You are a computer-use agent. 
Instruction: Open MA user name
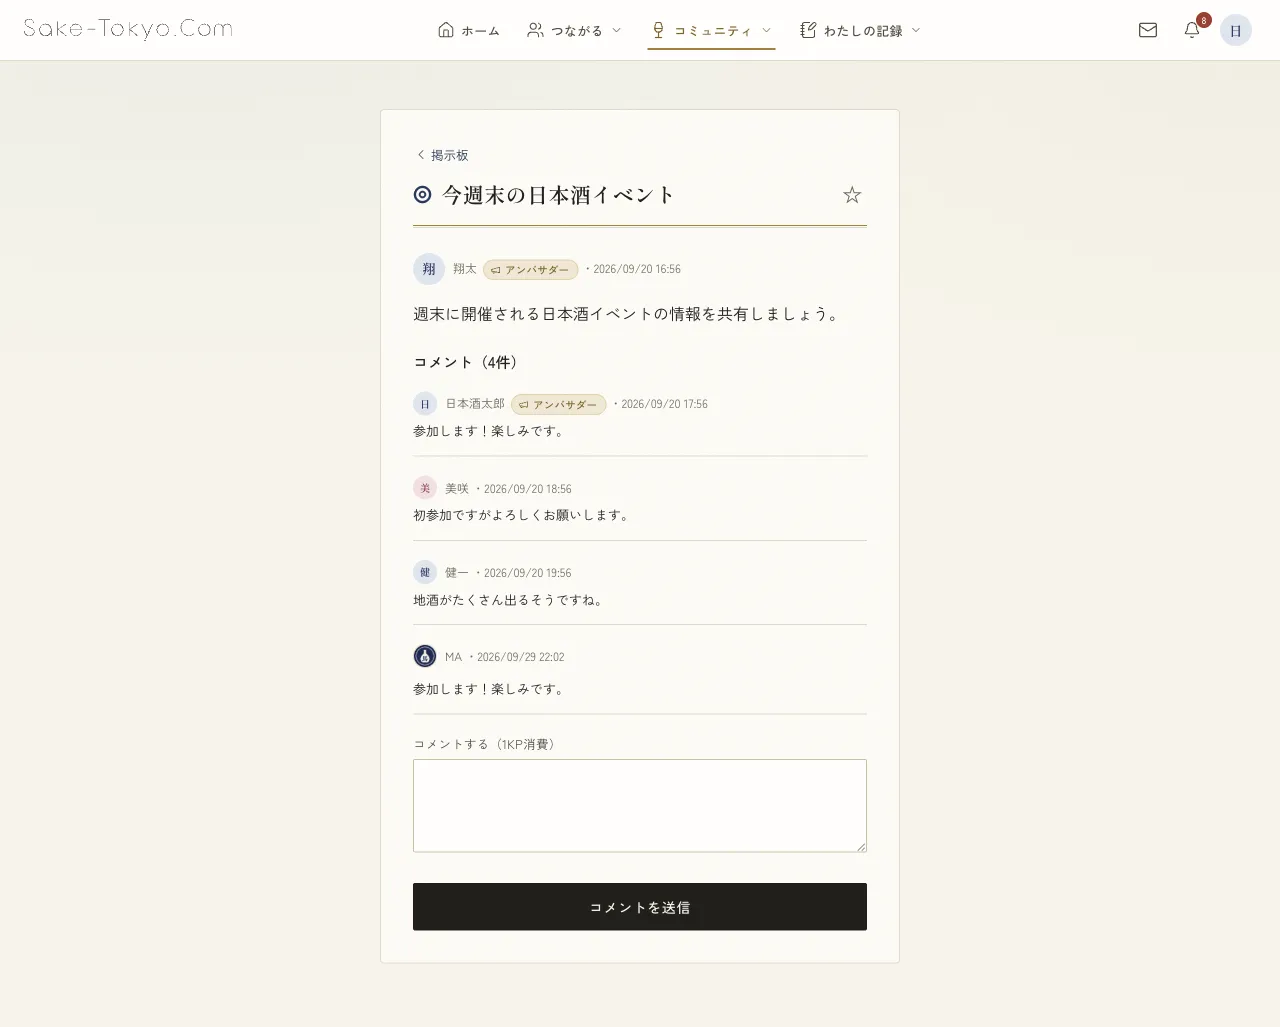454,657
